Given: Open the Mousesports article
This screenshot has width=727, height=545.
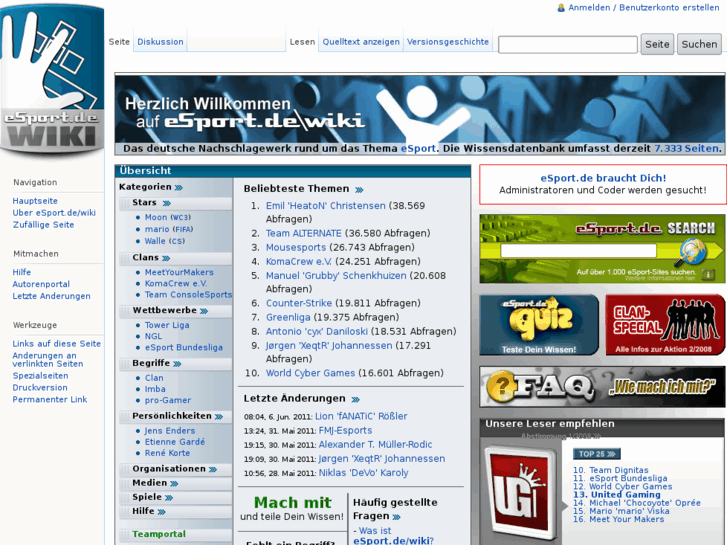Looking at the screenshot, I should [296, 248].
